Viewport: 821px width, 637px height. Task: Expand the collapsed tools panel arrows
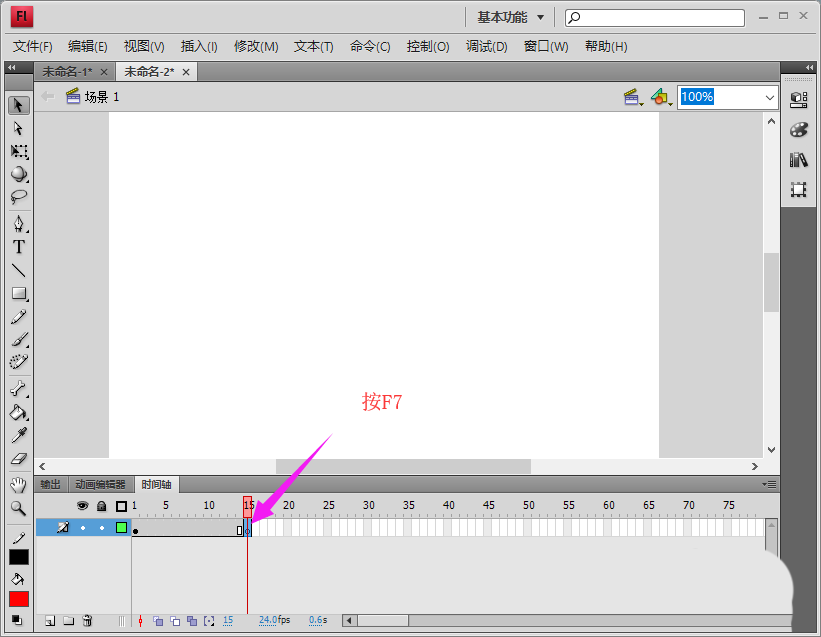coord(12,68)
